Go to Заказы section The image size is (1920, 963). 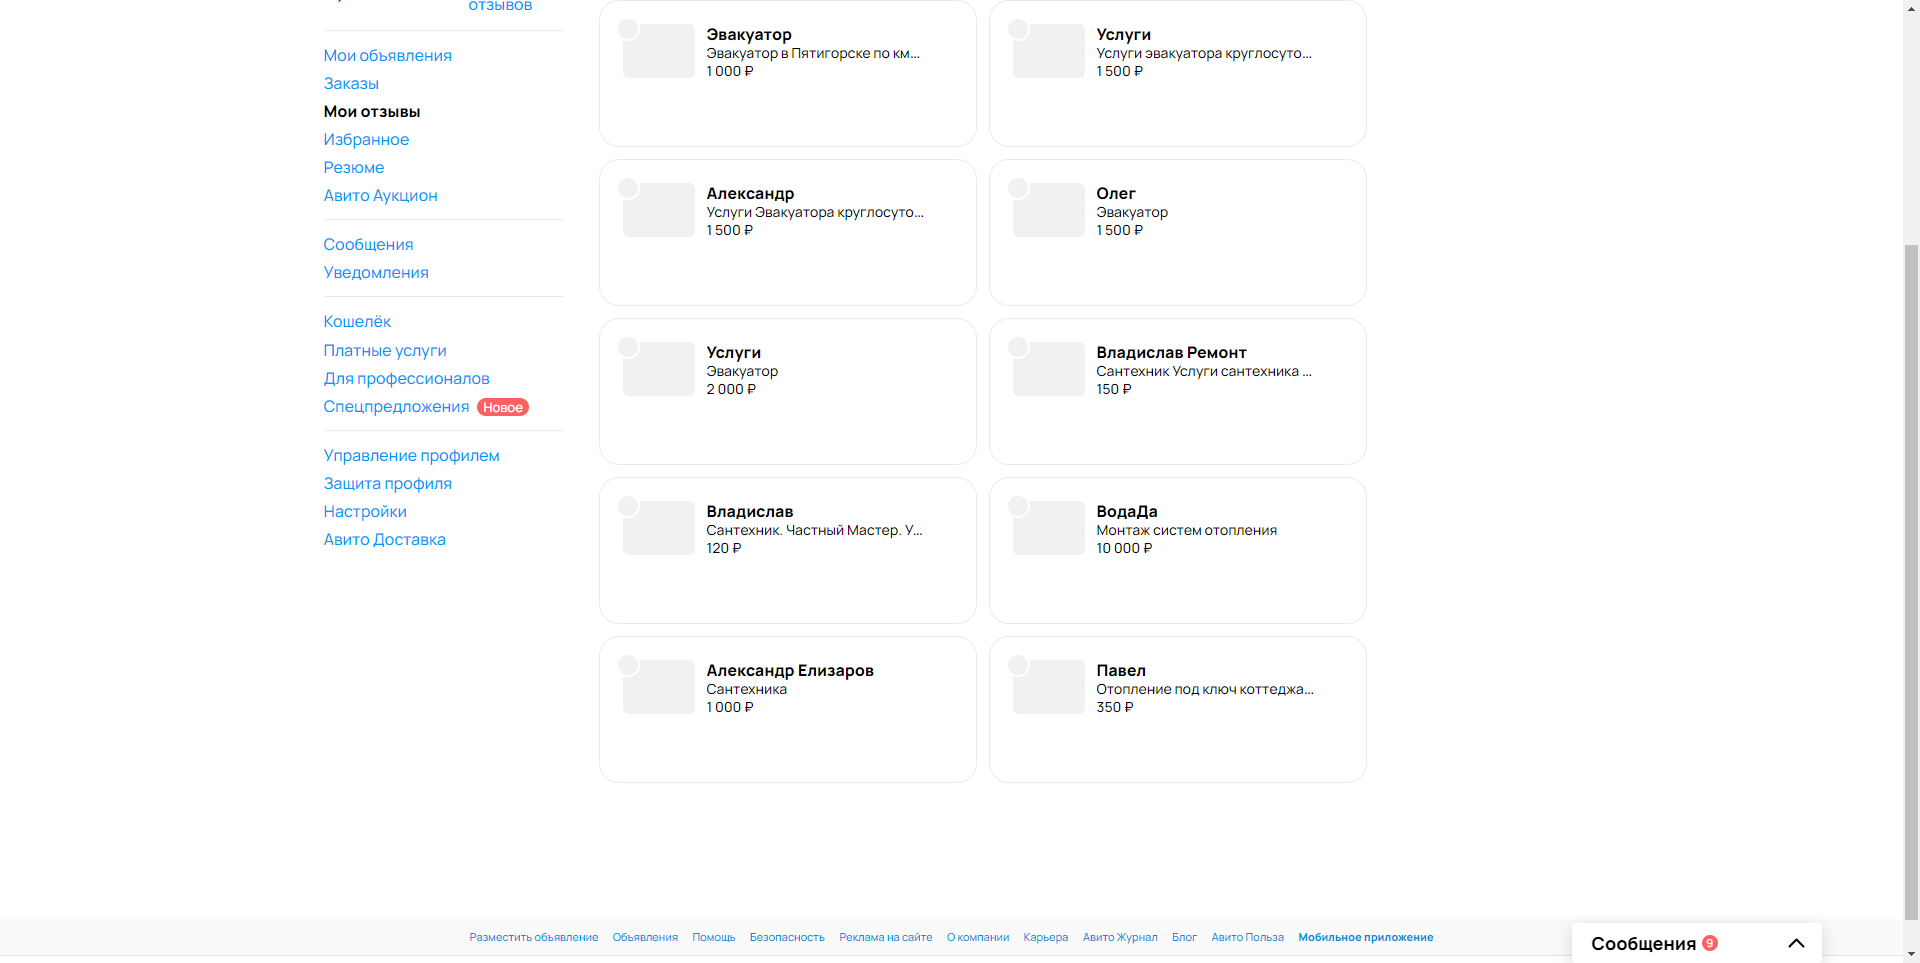tap(351, 83)
